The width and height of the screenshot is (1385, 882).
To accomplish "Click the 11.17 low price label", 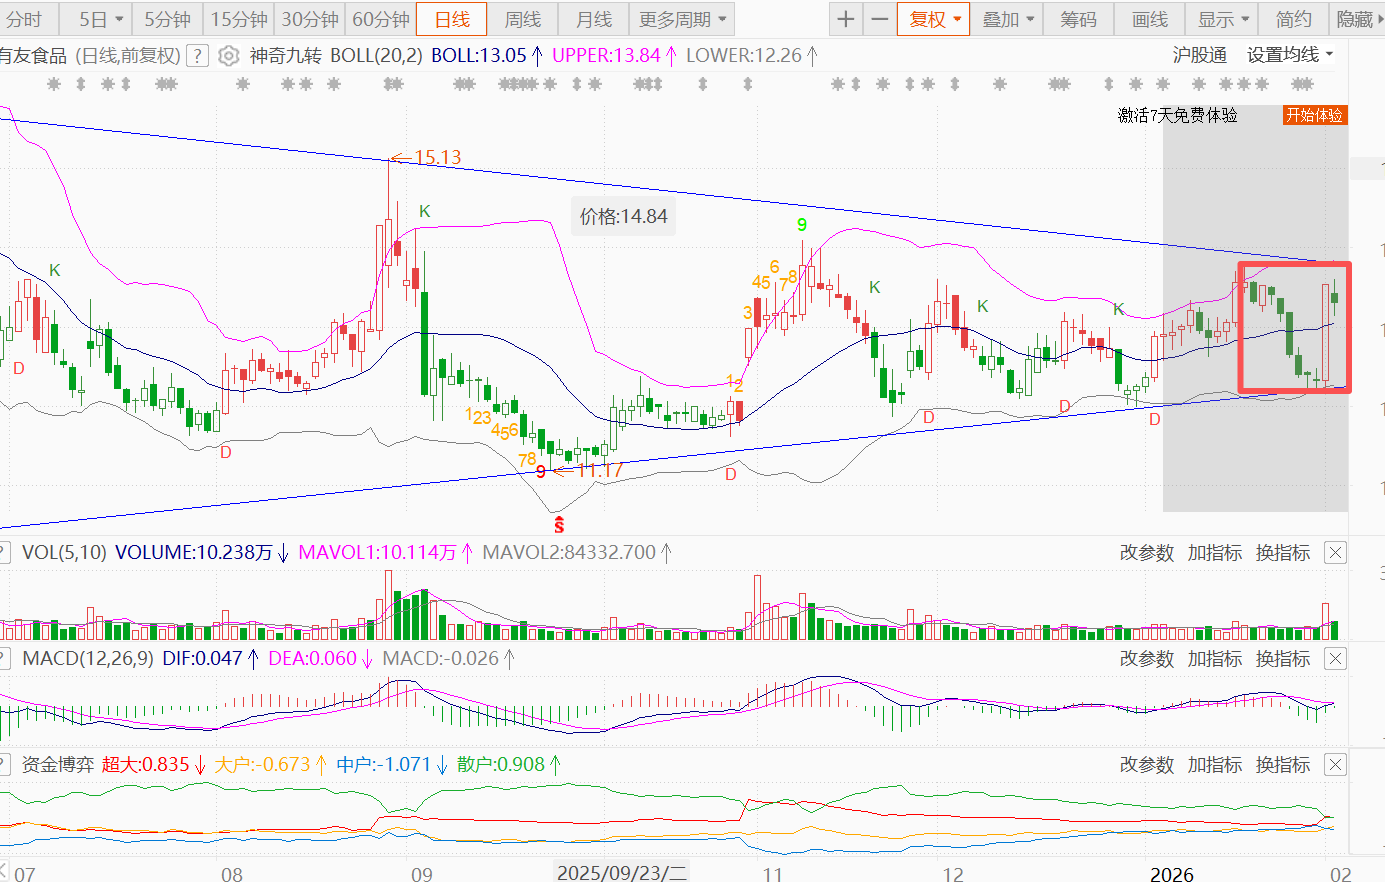I will [x=600, y=470].
